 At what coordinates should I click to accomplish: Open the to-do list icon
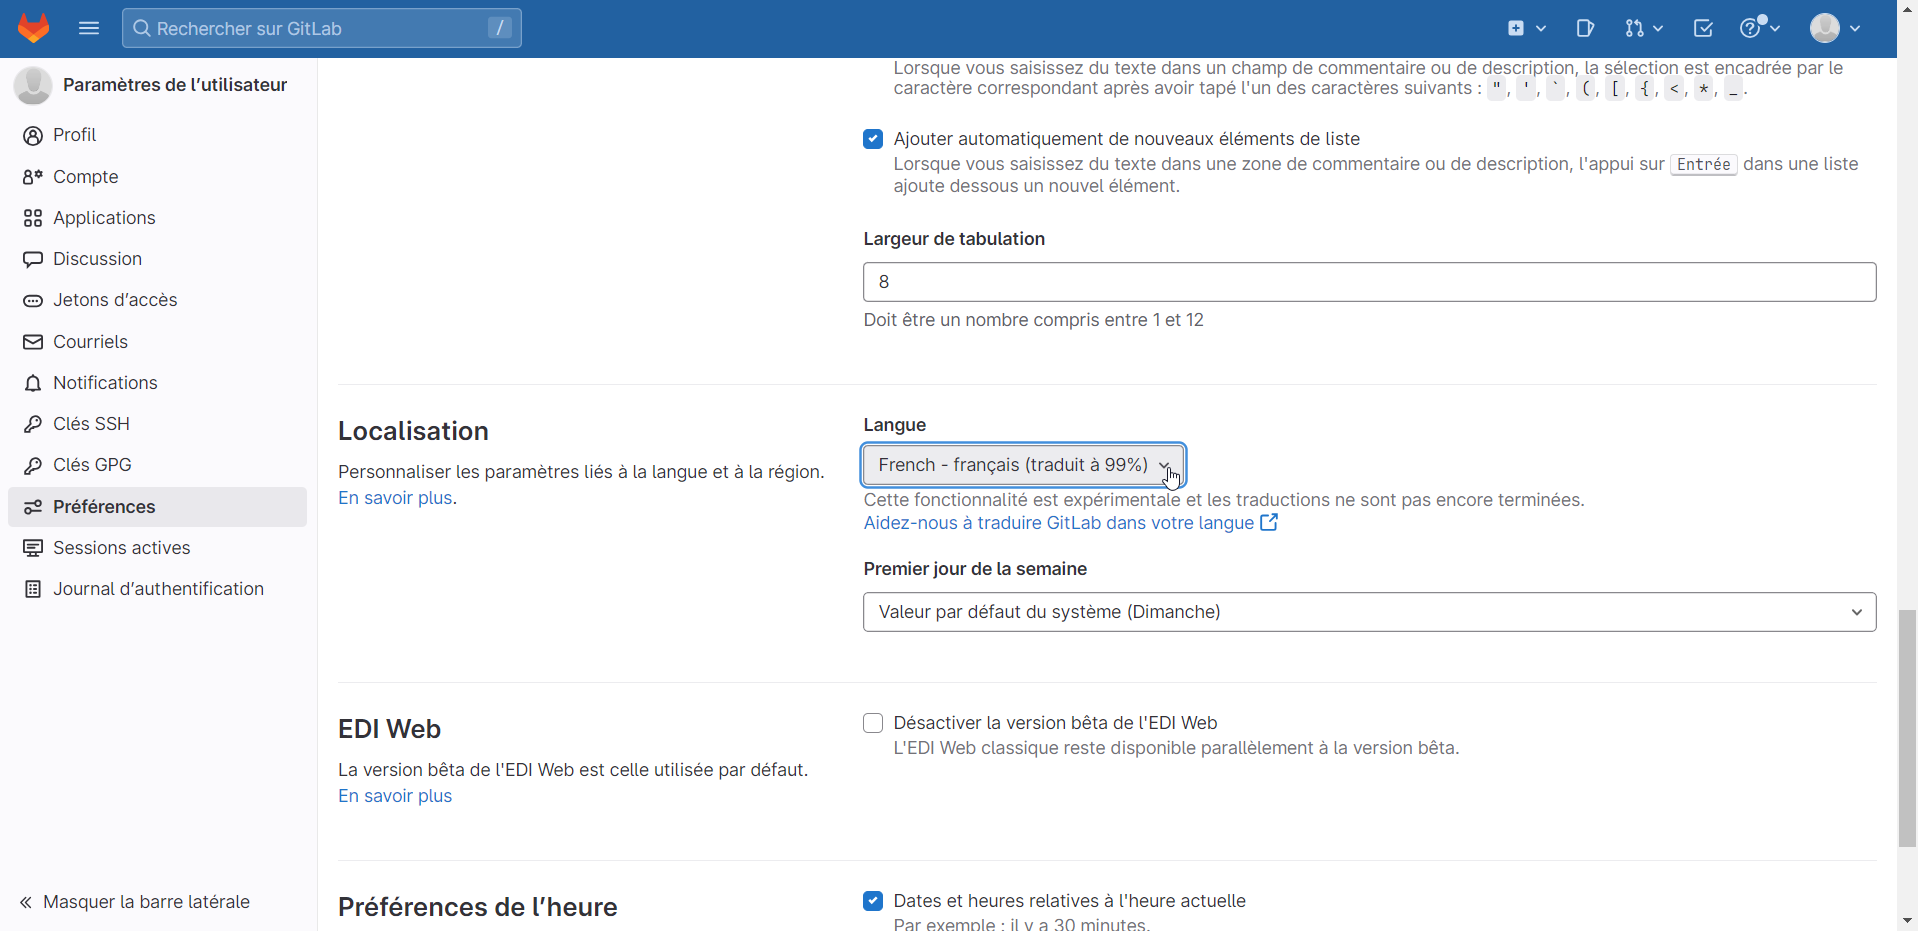[1703, 28]
